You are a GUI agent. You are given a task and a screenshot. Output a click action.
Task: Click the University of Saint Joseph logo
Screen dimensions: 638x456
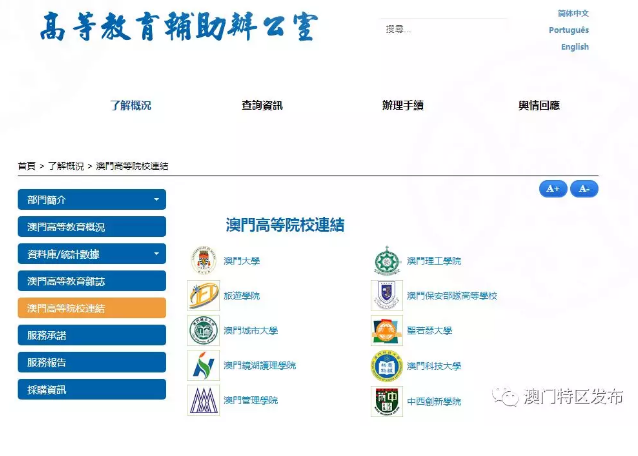tap(387, 330)
